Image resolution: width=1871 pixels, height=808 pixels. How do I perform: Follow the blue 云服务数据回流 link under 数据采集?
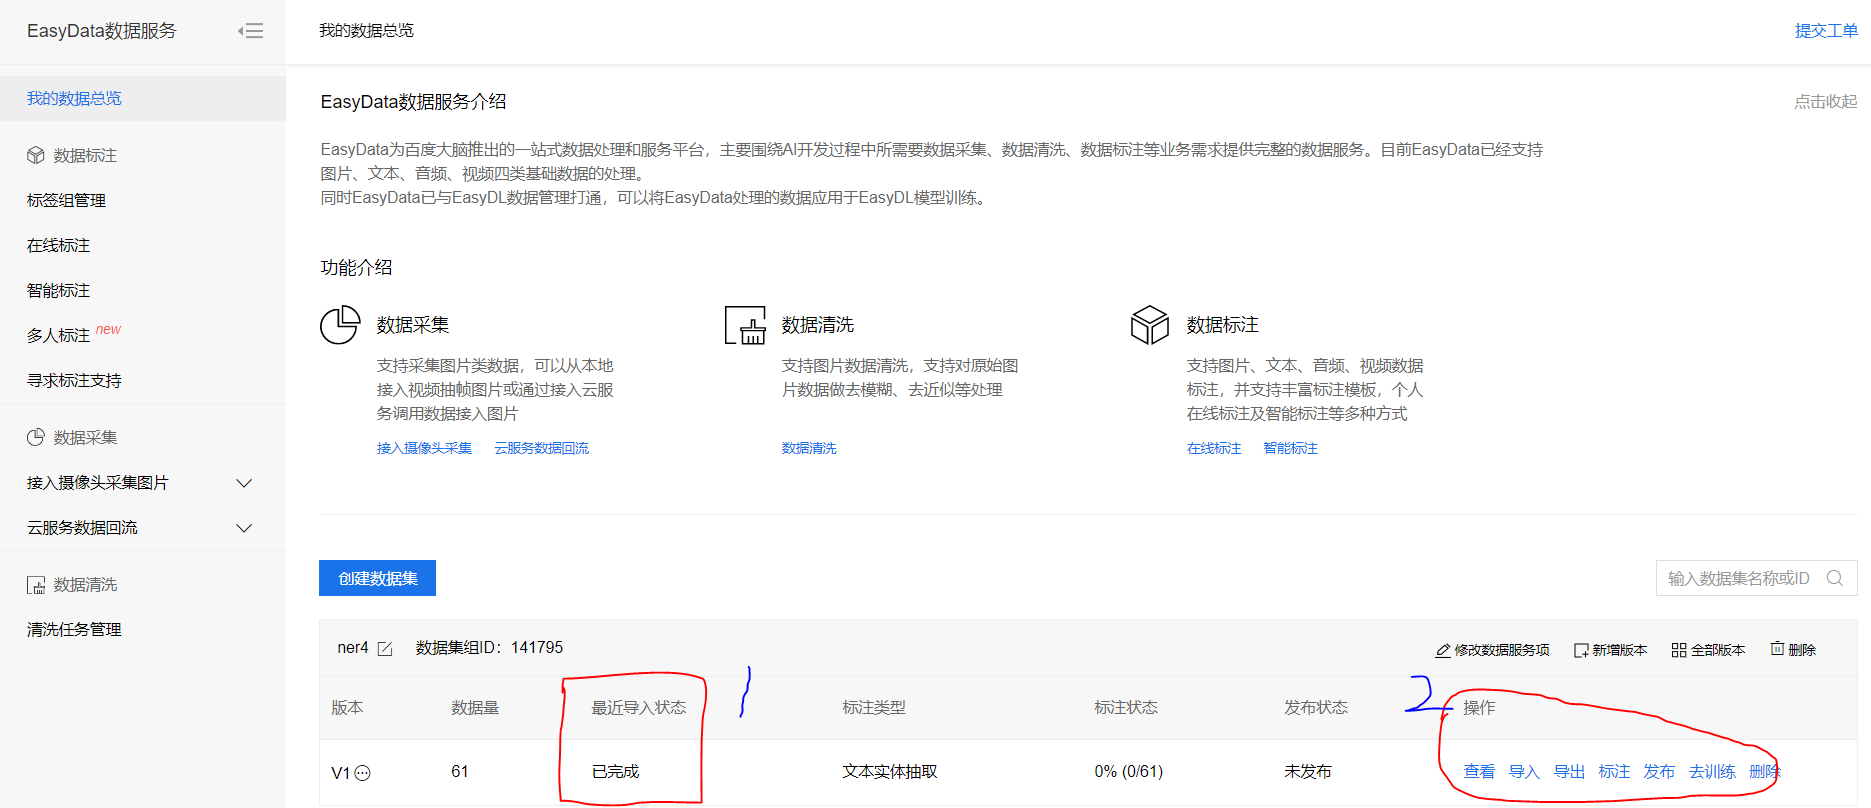[541, 448]
